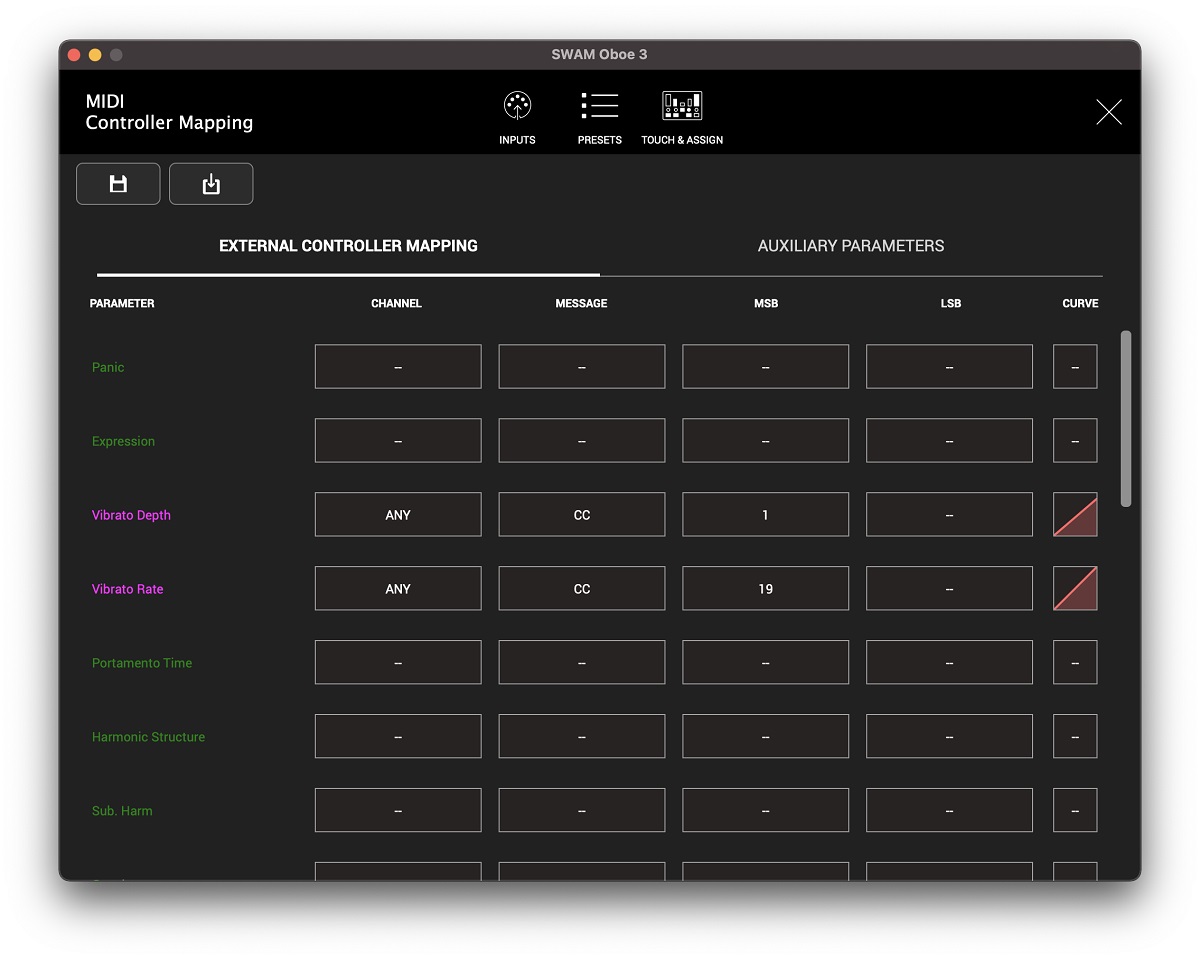Select the Sub. Harm MSB field
1200x959 pixels.
[766, 811]
